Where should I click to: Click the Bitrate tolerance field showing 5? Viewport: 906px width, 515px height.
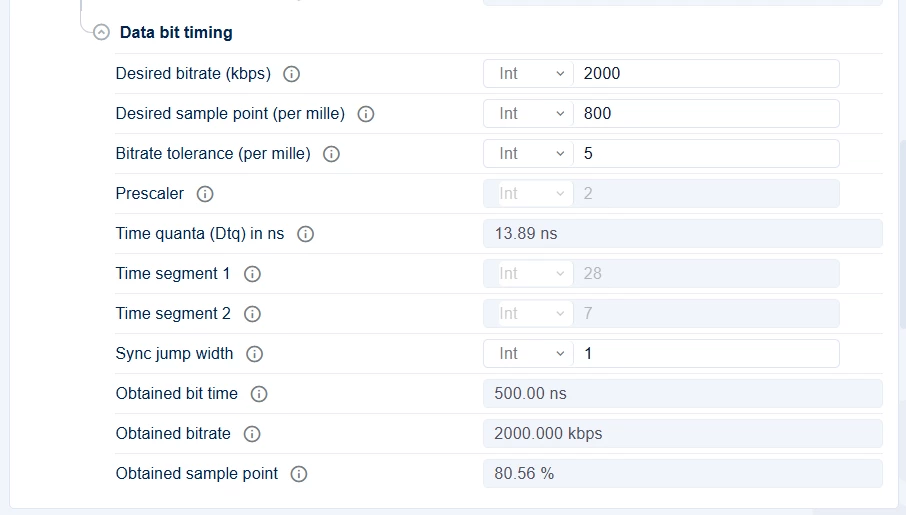click(x=706, y=153)
